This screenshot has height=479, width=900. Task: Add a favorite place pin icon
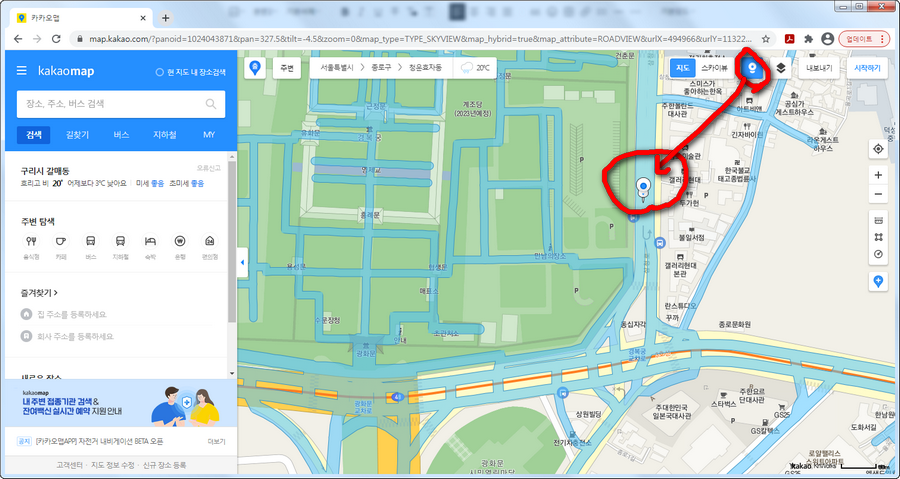coord(878,281)
